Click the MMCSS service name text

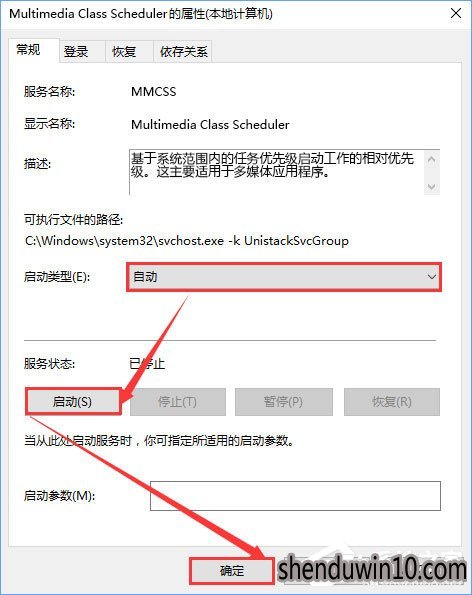(154, 92)
